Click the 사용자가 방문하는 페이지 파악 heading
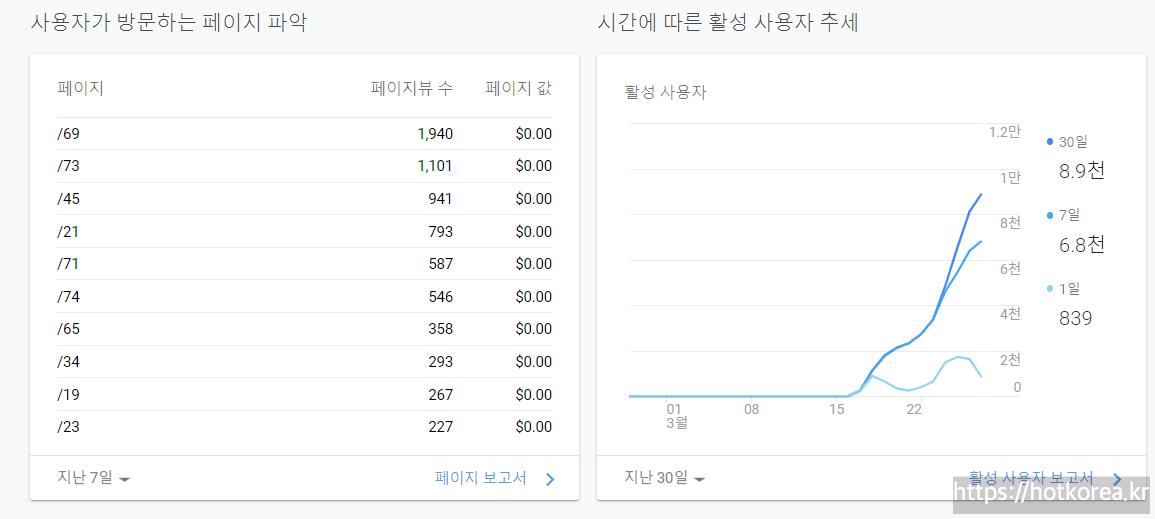Viewport: 1155px width, 519px height. pos(169,23)
